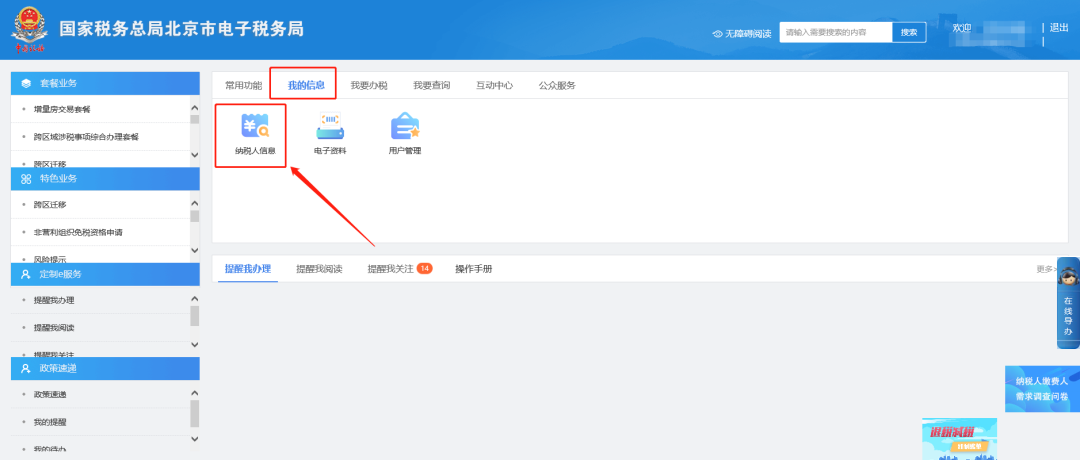
Task: Open 我的提醒 in sidebar
Action: (x=50, y=422)
